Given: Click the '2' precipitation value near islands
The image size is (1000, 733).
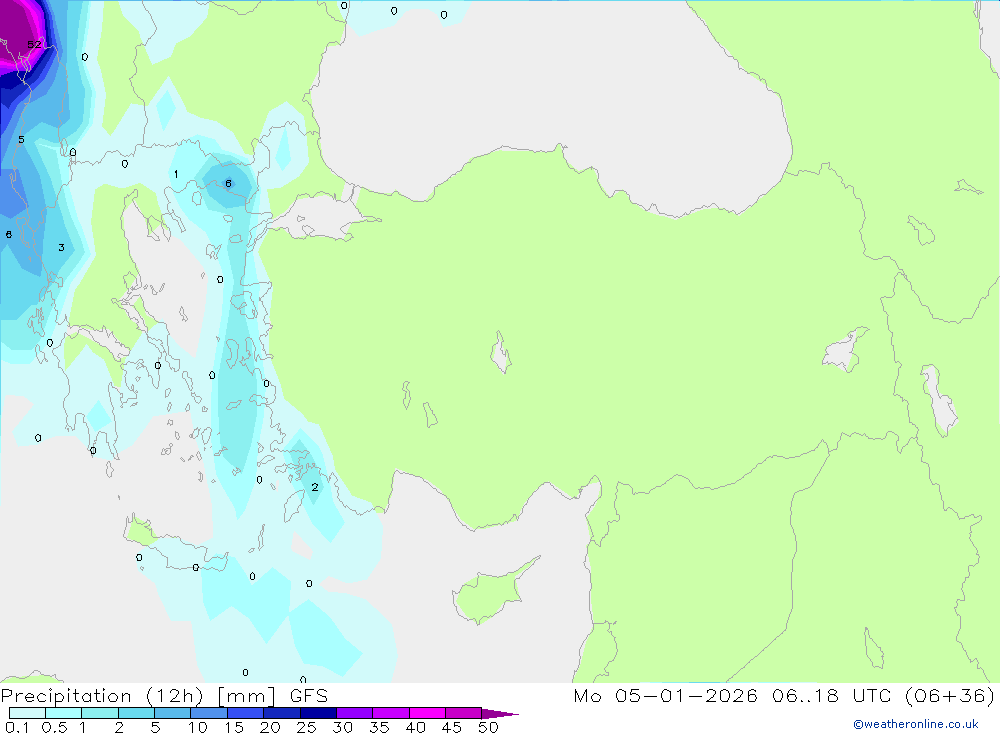Looking at the screenshot, I should click(x=314, y=487).
